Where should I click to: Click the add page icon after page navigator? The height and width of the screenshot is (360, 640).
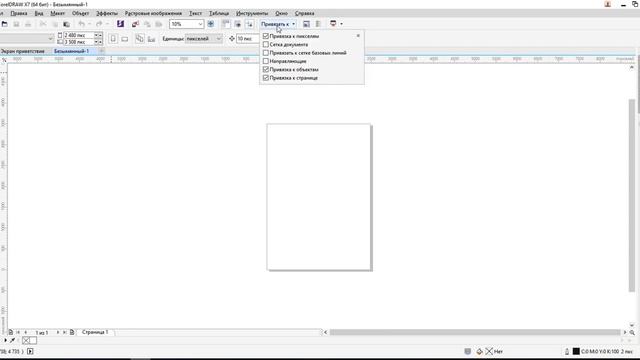(72, 332)
